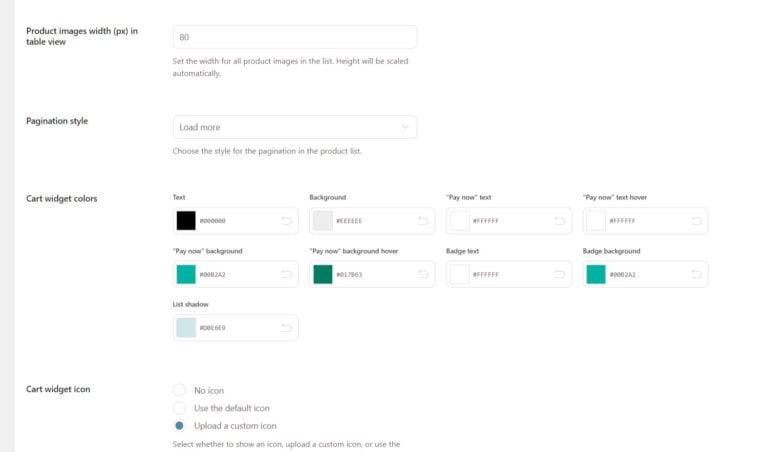This screenshot has height=452, width=769.
Task: Click the Load more dropdown chevron
Action: (405, 127)
